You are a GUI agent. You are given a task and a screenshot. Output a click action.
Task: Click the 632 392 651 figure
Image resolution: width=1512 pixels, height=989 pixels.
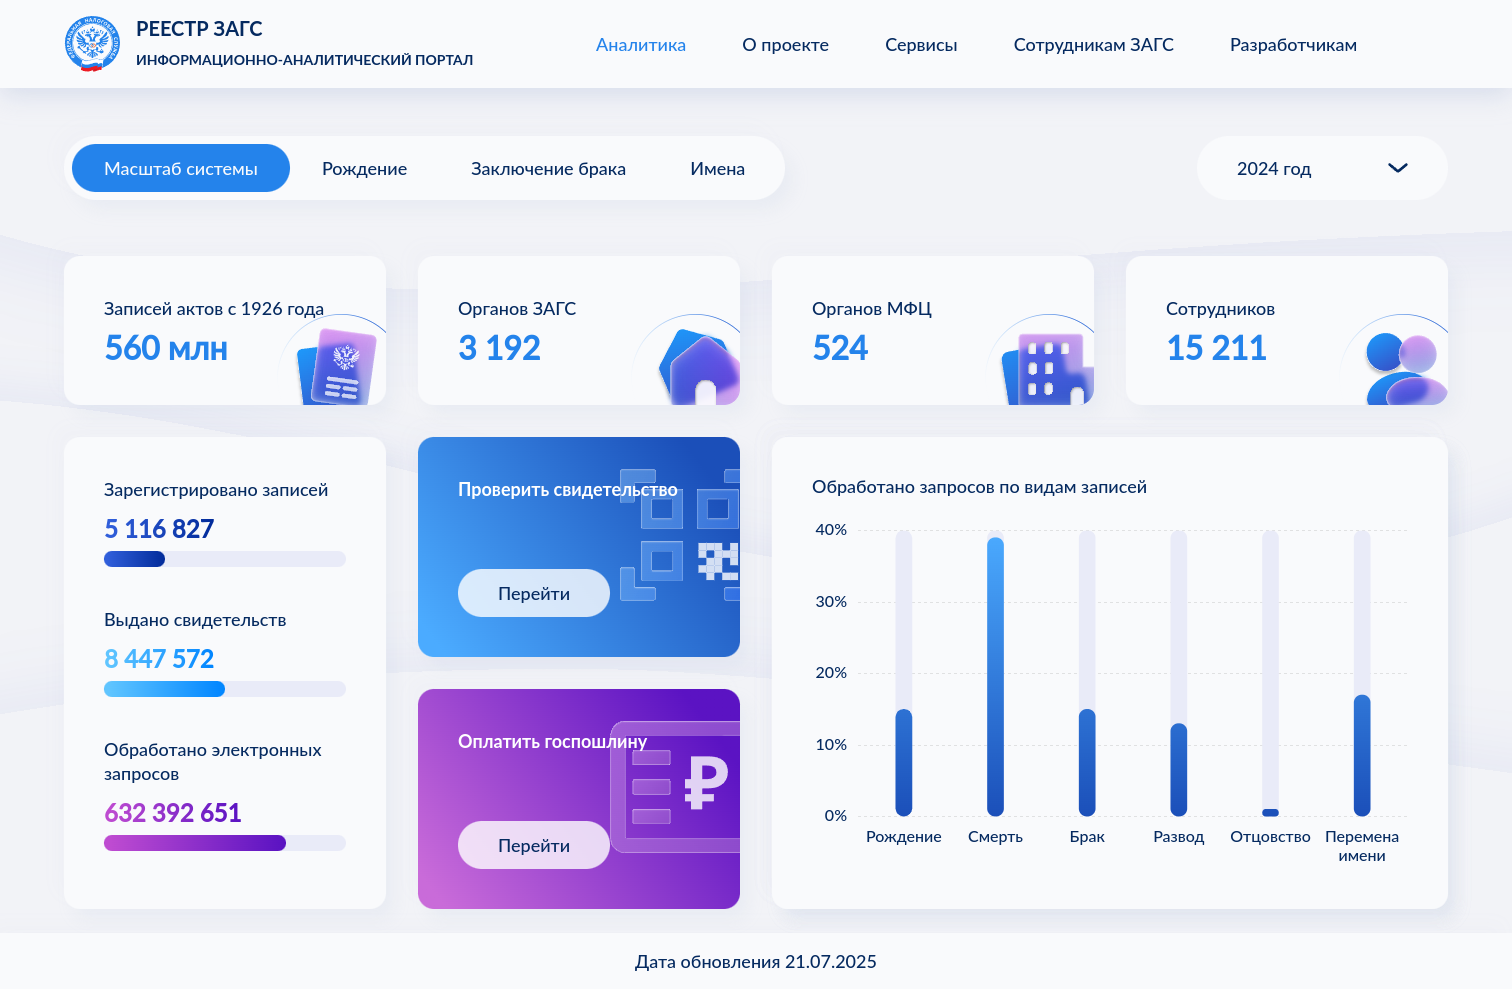tap(173, 813)
